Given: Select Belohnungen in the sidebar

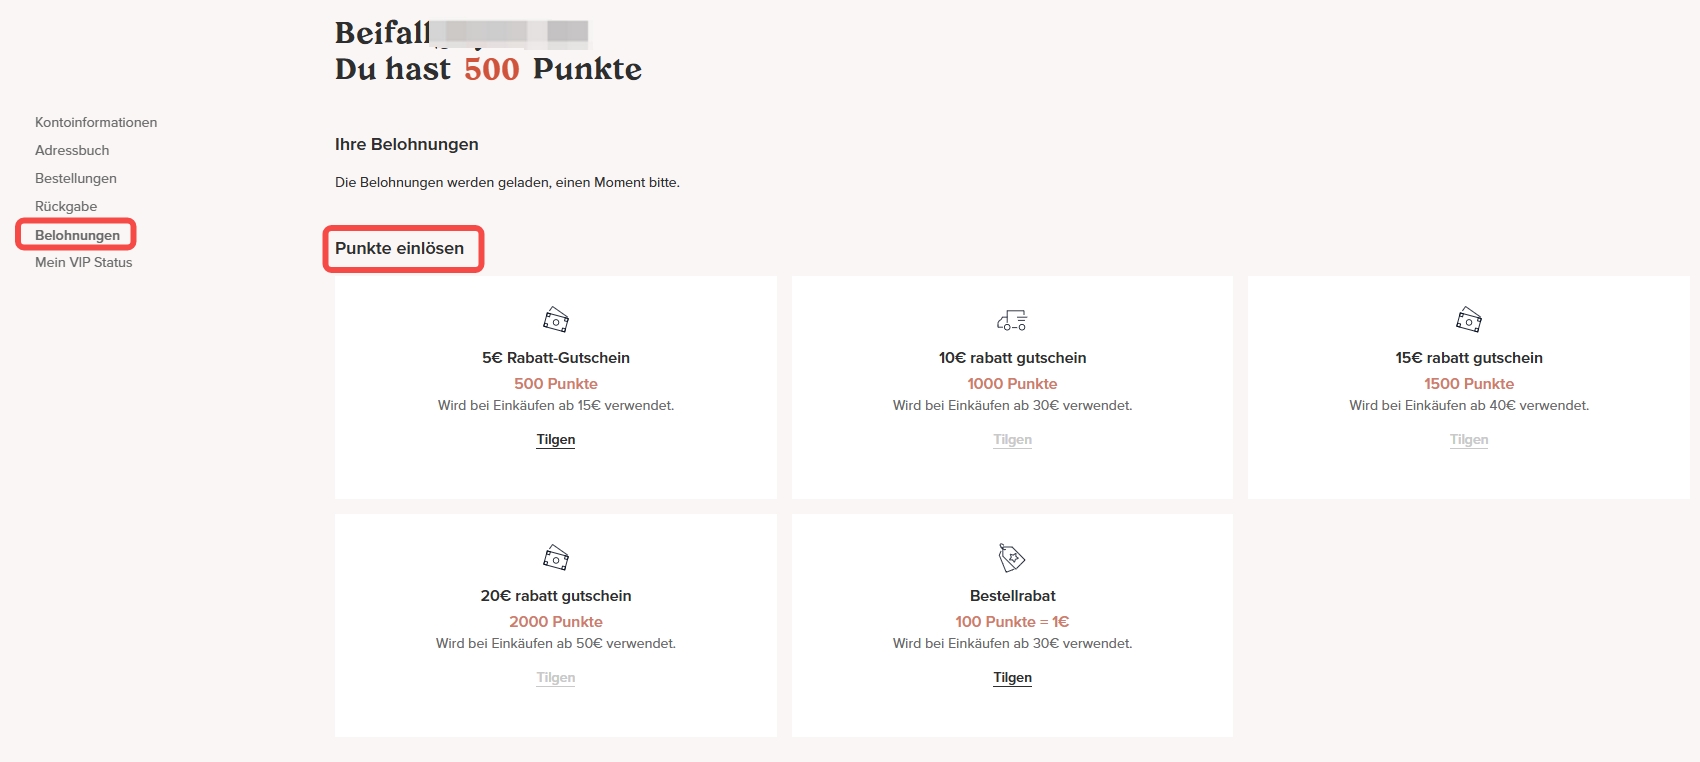Looking at the screenshot, I should (x=77, y=235).
